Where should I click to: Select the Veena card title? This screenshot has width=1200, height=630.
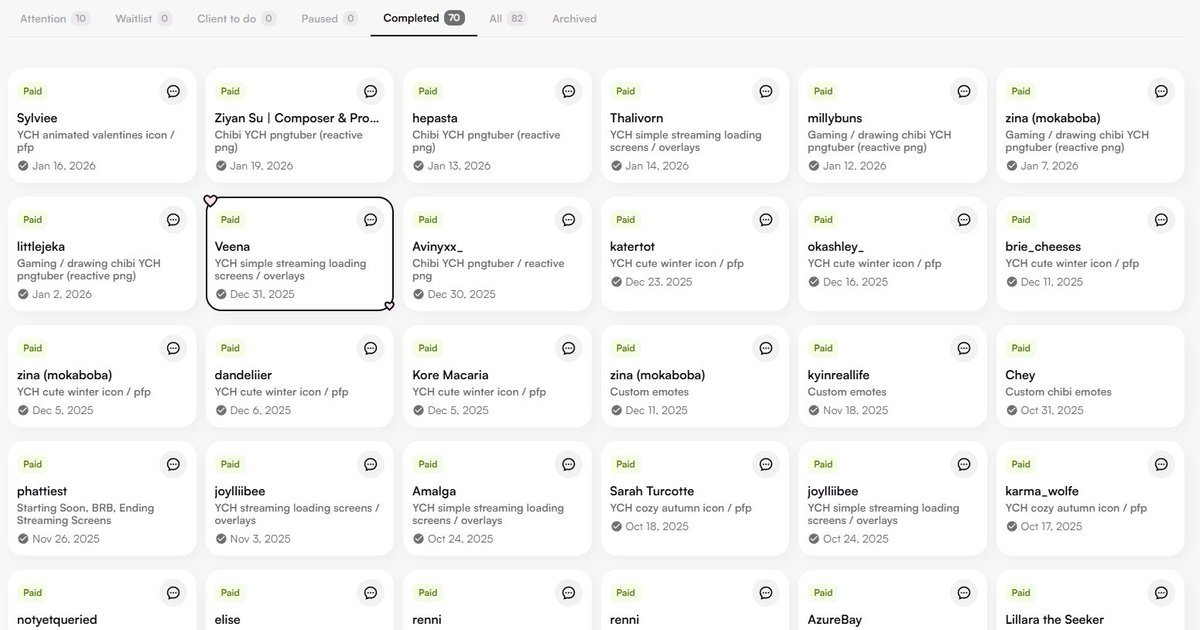[232, 246]
